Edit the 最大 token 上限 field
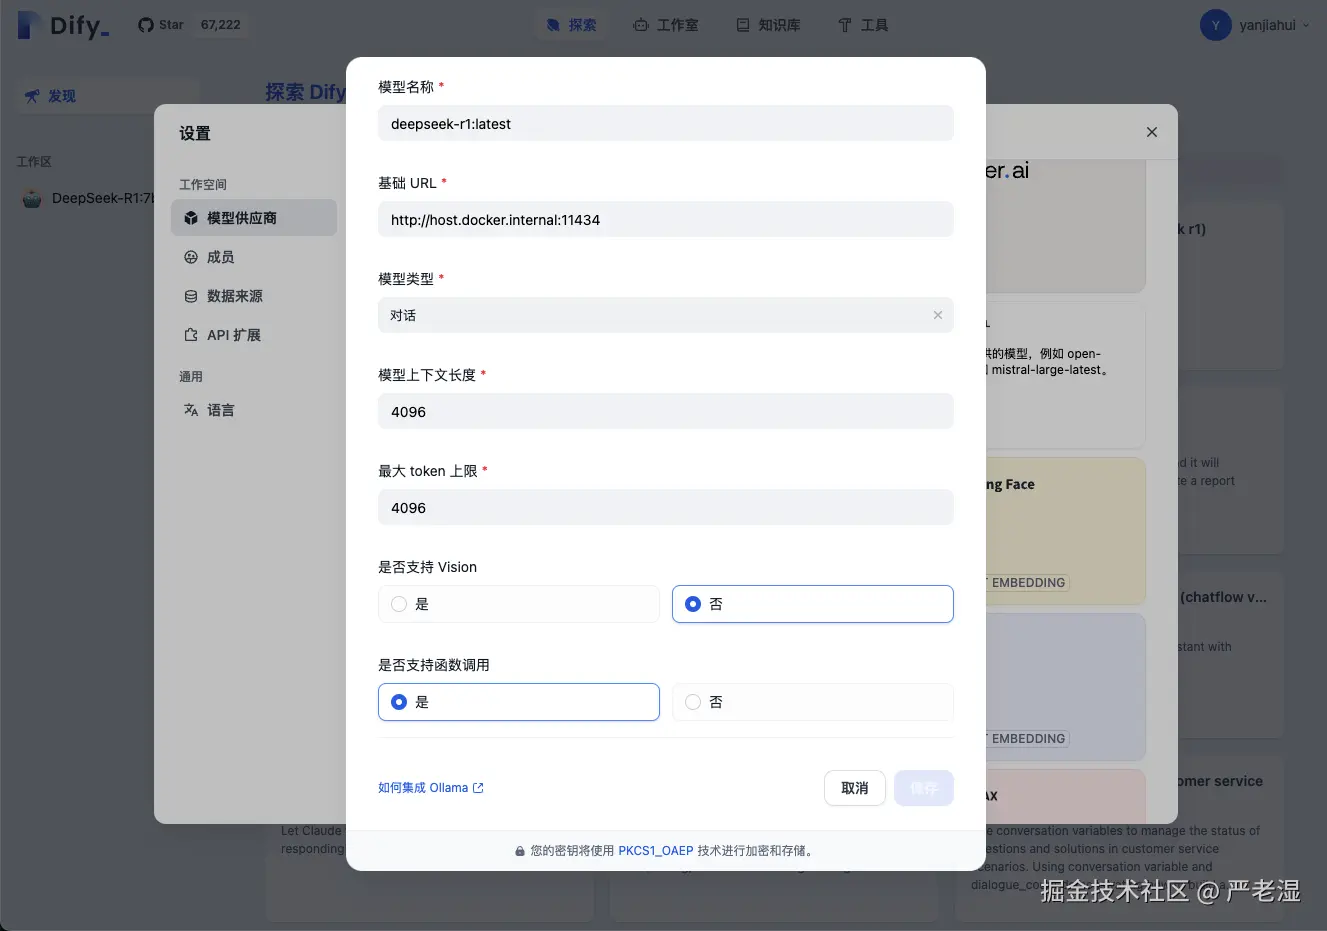1327x931 pixels. pyautogui.click(x=666, y=508)
